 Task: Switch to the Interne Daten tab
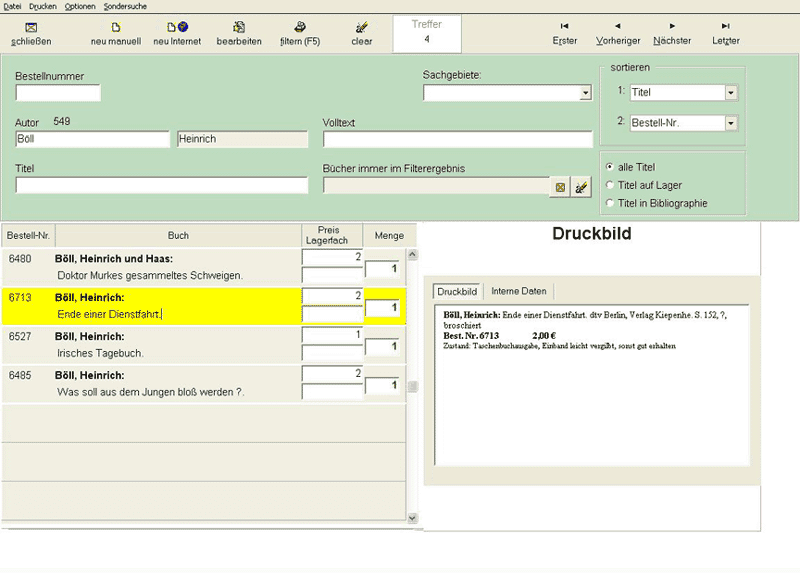click(518, 291)
